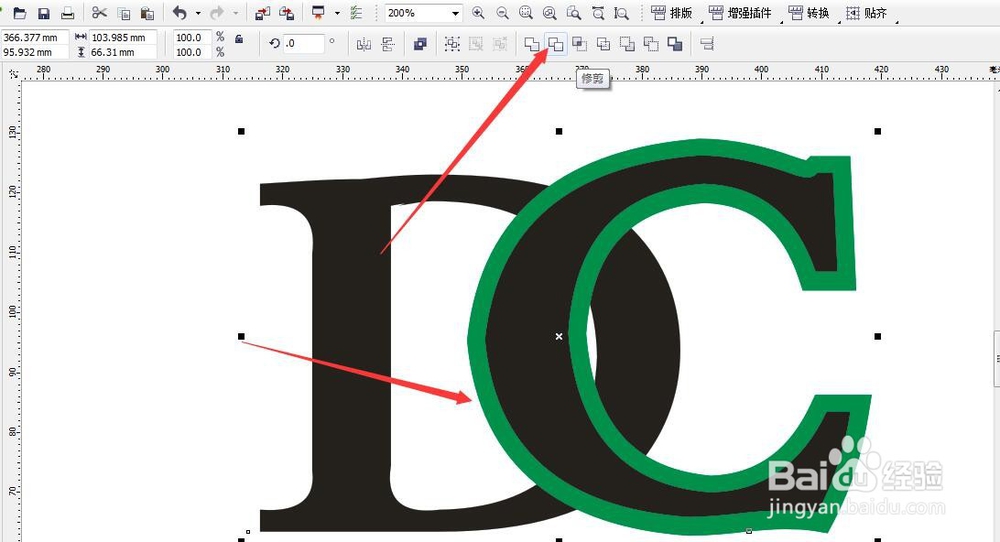Open the 200% zoom level dropdown

[455, 13]
